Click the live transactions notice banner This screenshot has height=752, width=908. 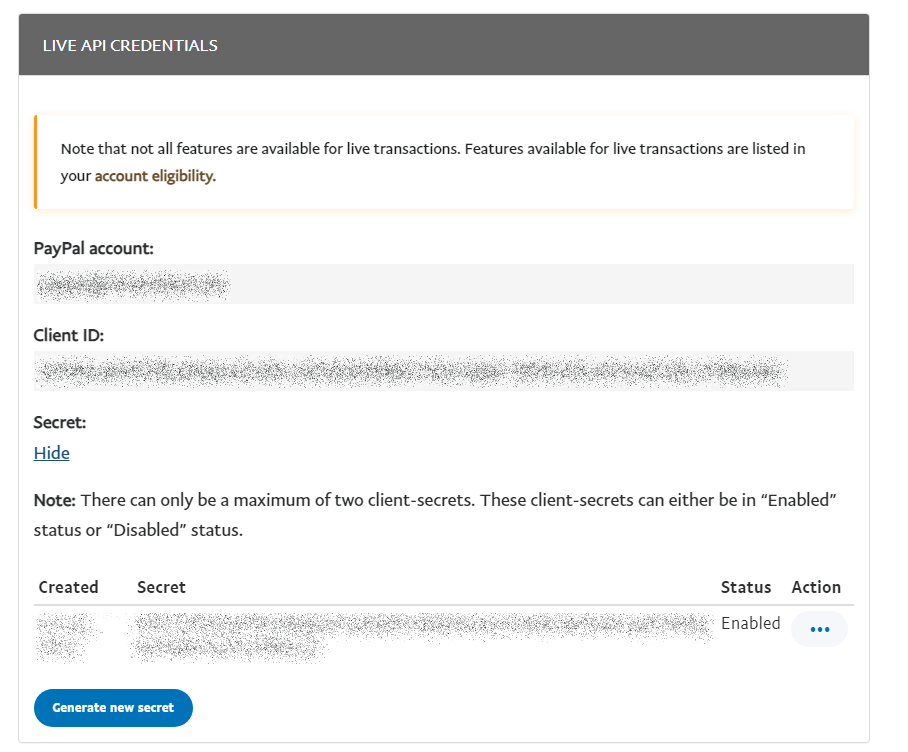coord(445,162)
